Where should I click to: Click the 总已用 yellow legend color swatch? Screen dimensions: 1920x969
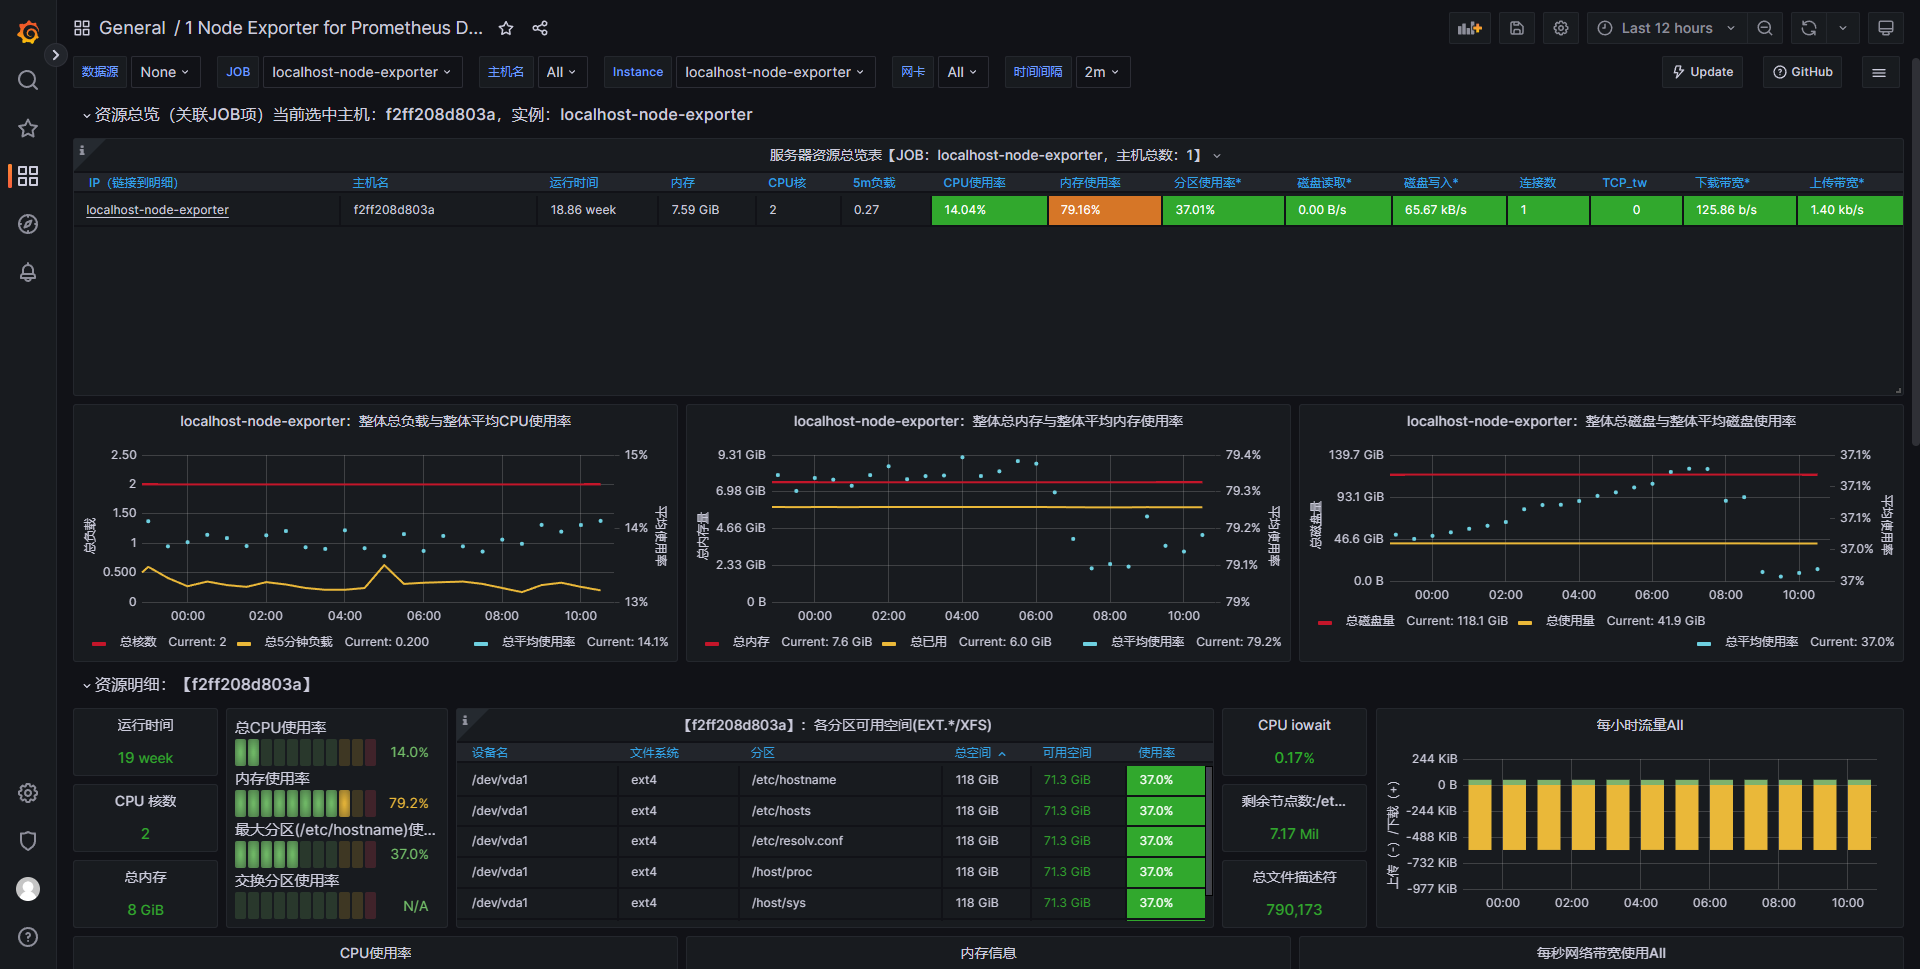tap(889, 643)
